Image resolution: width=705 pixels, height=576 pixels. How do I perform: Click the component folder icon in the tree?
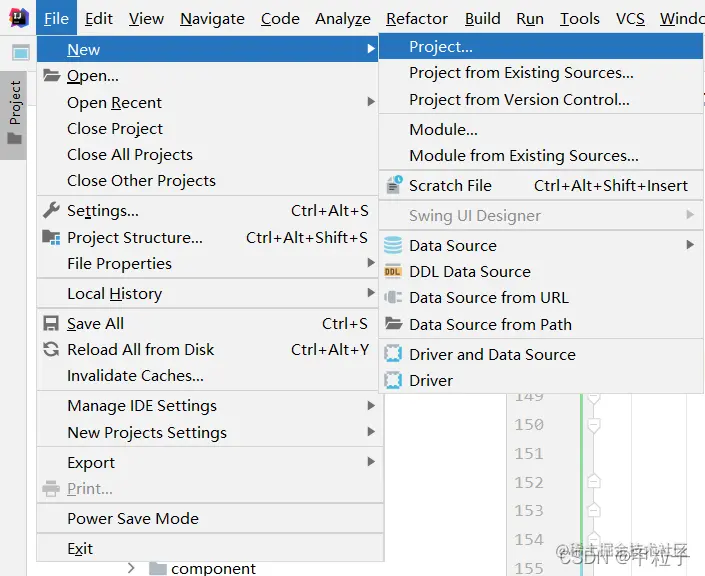pos(158,569)
